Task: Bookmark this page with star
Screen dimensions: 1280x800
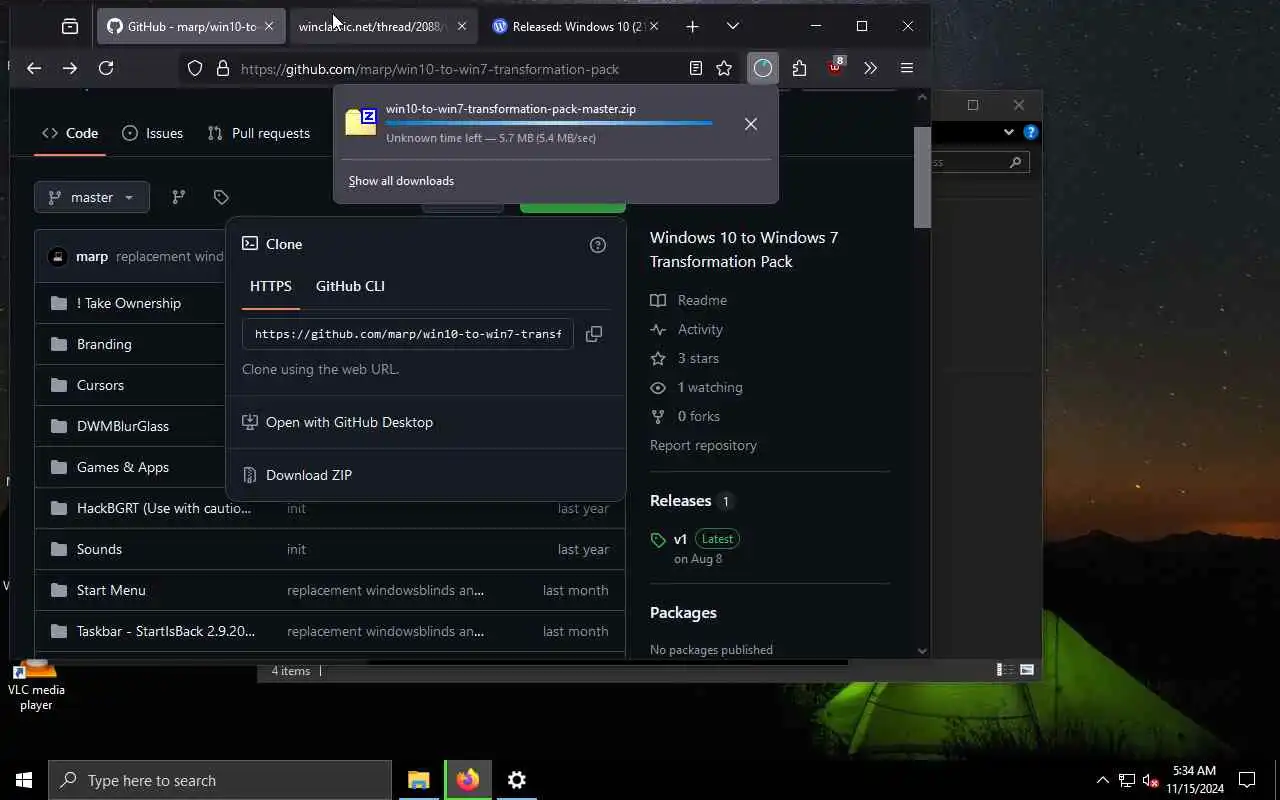Action: (724, 68)
